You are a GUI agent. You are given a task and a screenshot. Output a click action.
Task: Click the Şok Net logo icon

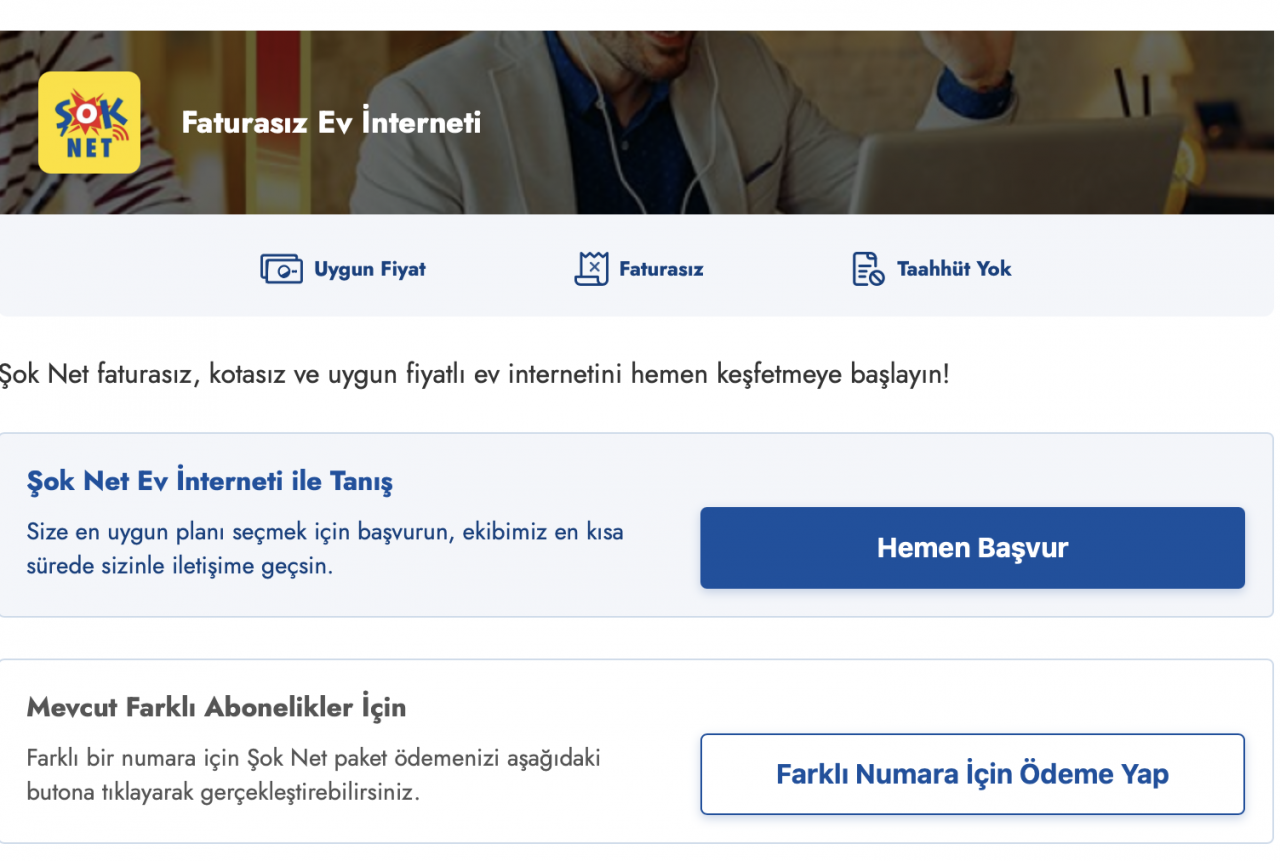point(89,123)
